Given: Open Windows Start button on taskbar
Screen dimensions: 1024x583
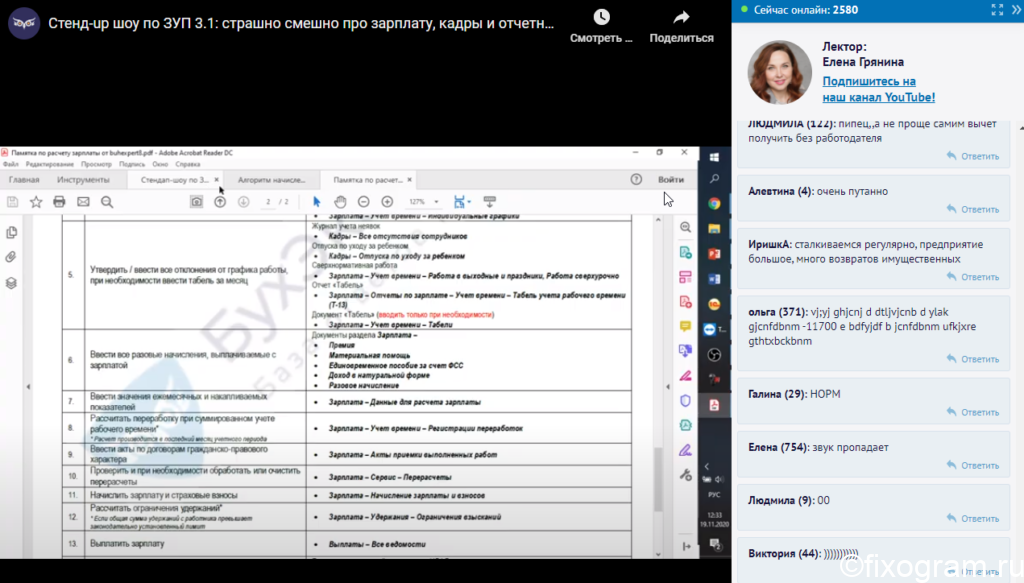Looking at the screenshot, I should coord(714,157).
